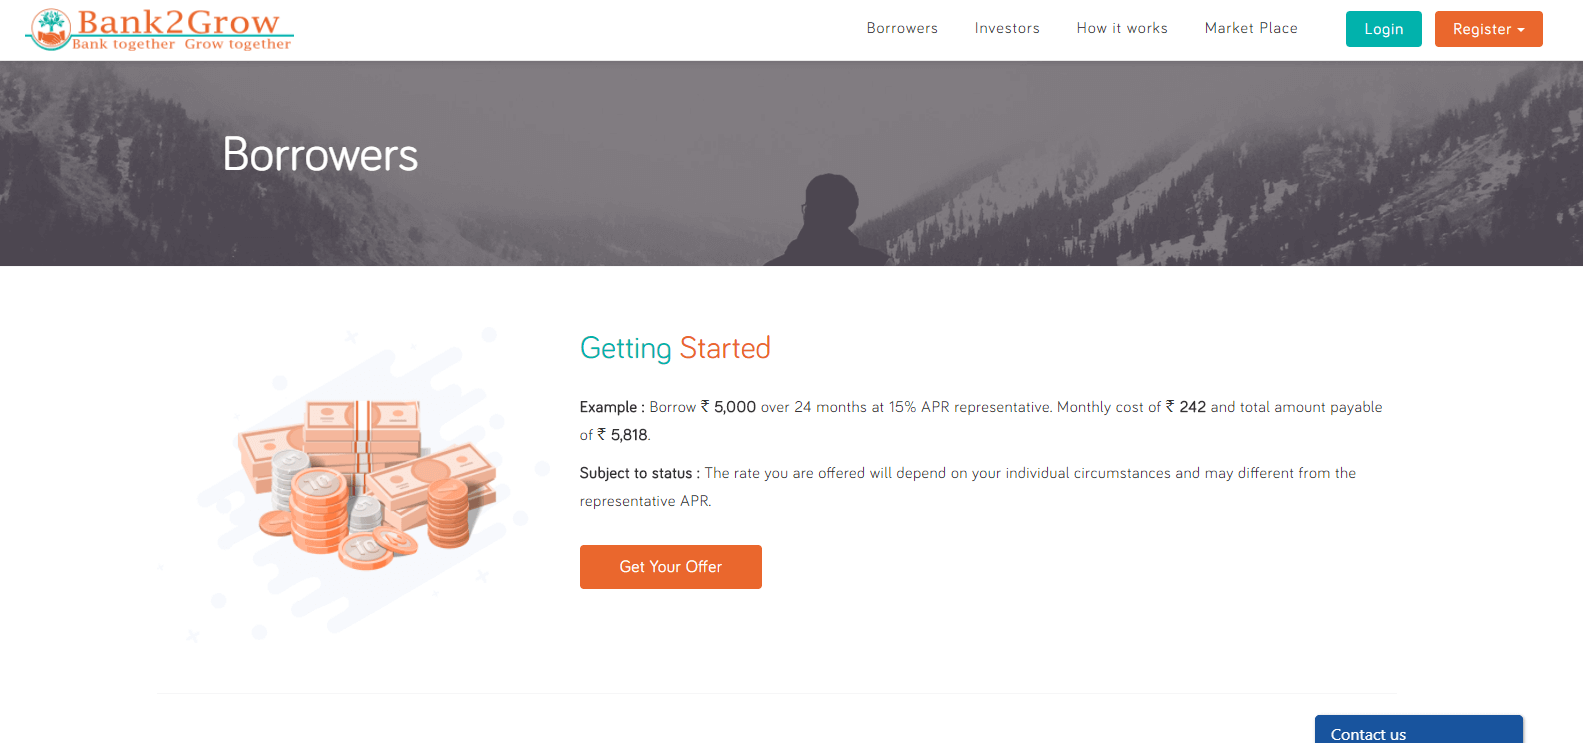1583x743 pixels.
Task: Go to How it works page
Action: tap(1122, 28)
